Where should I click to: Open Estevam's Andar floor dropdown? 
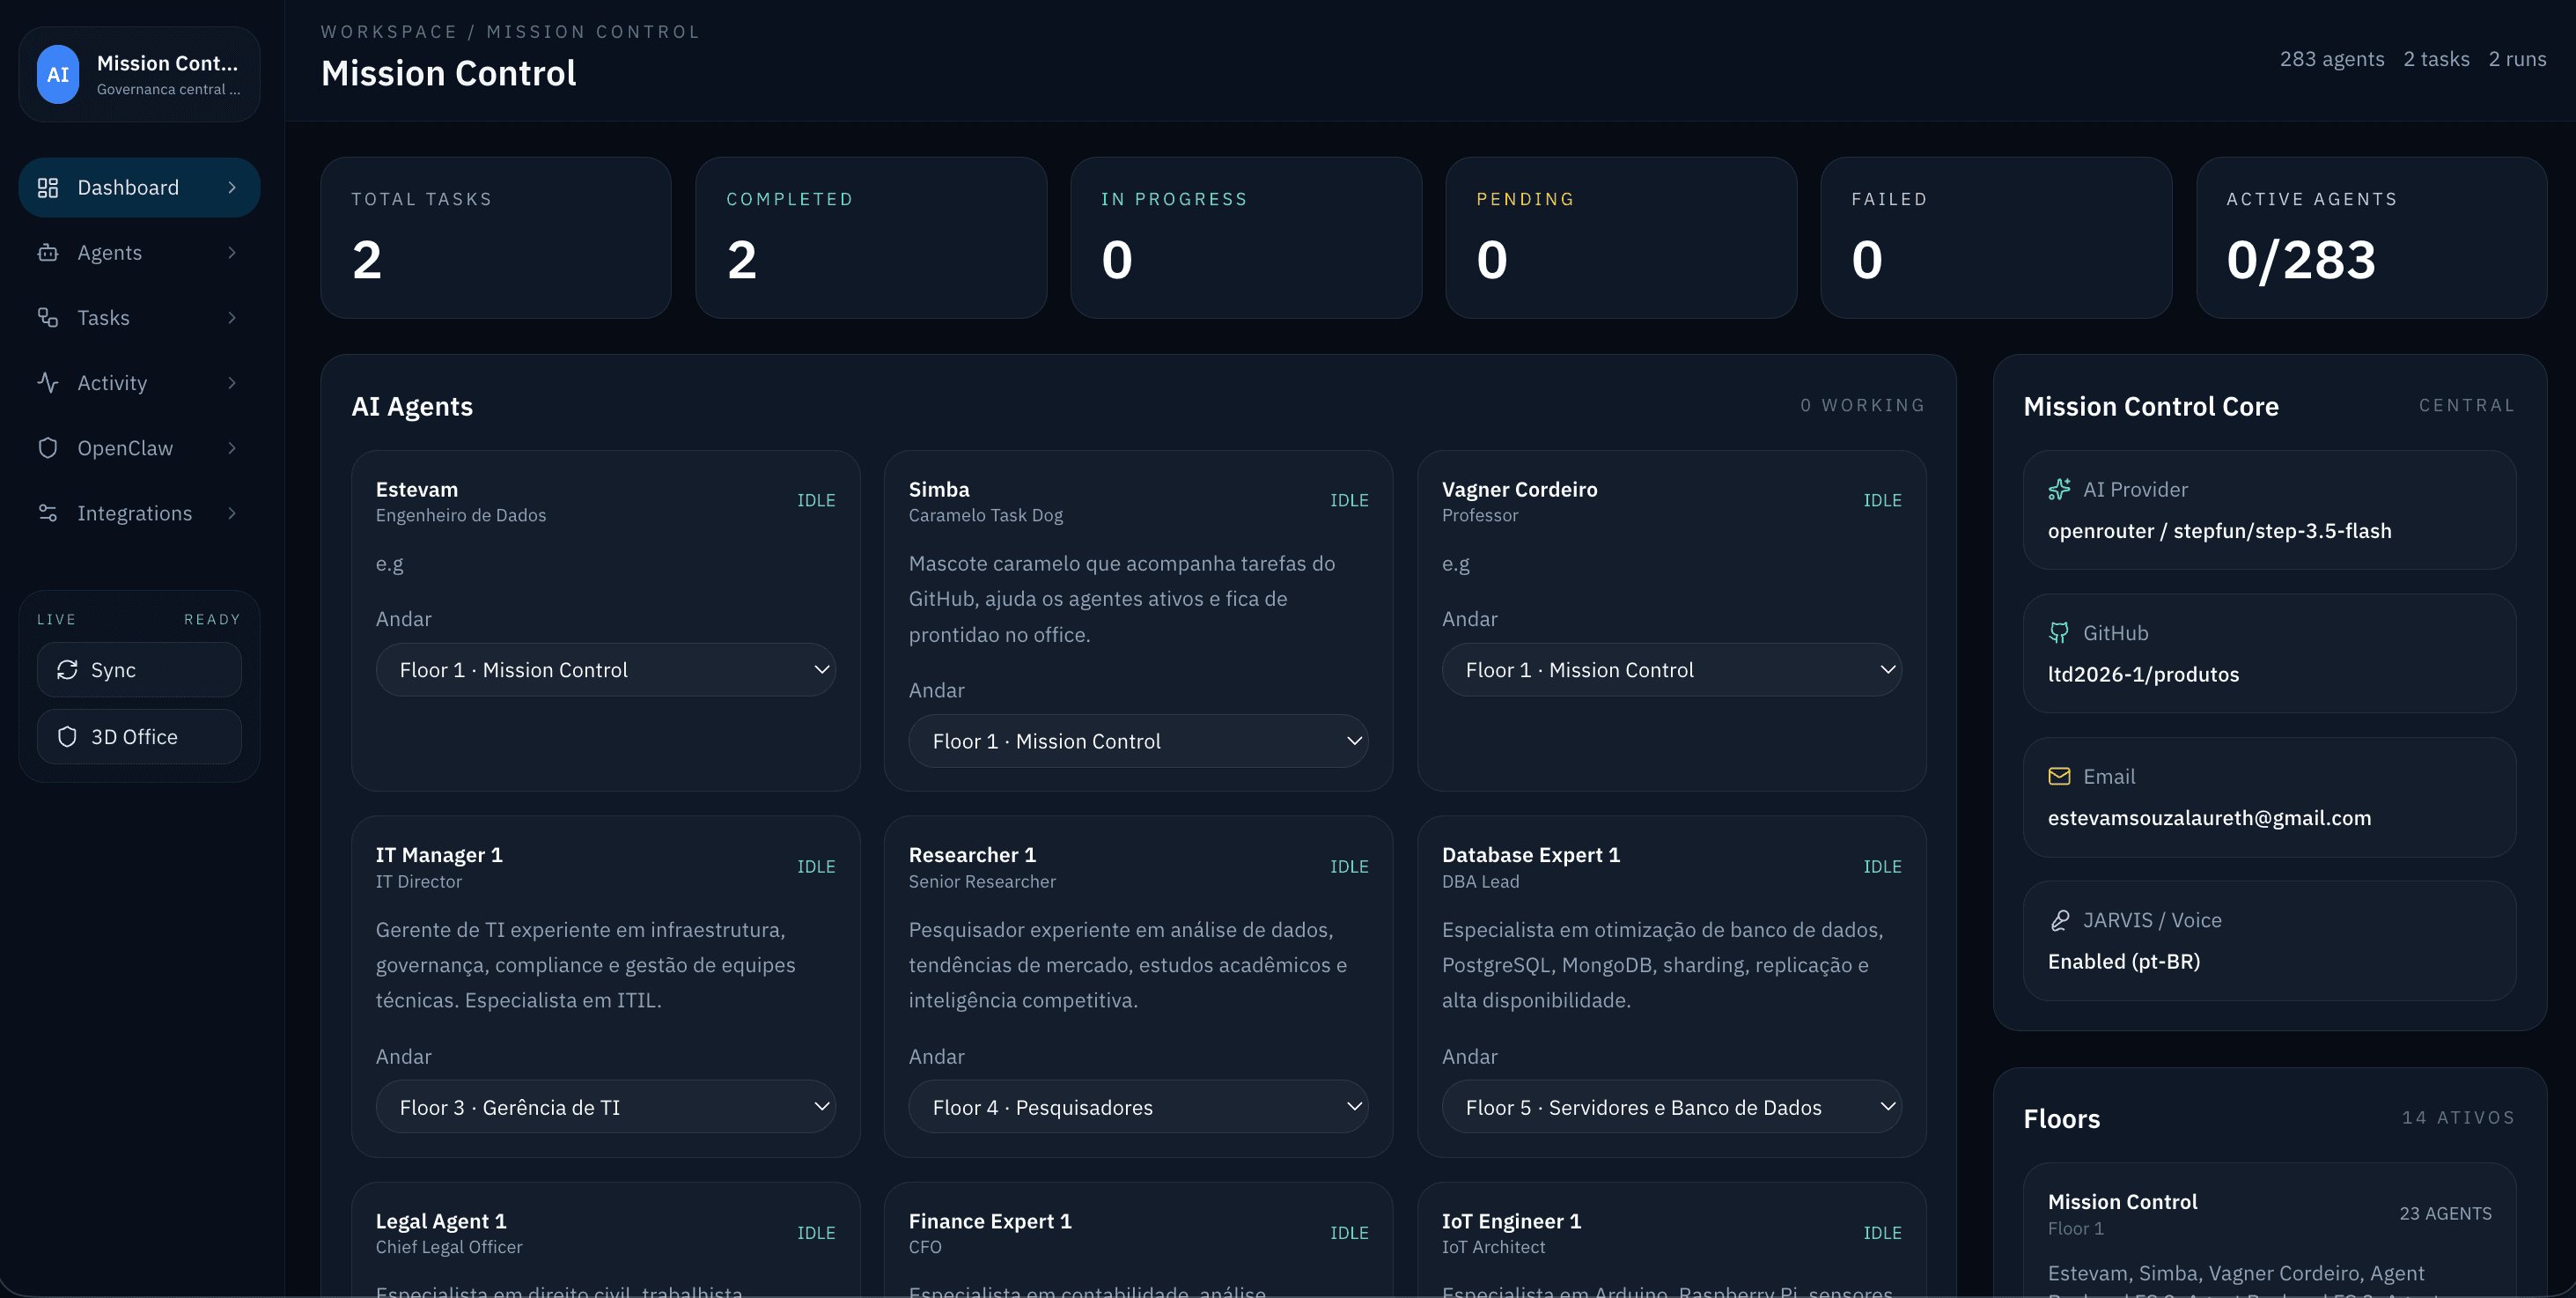click(605, 669)
